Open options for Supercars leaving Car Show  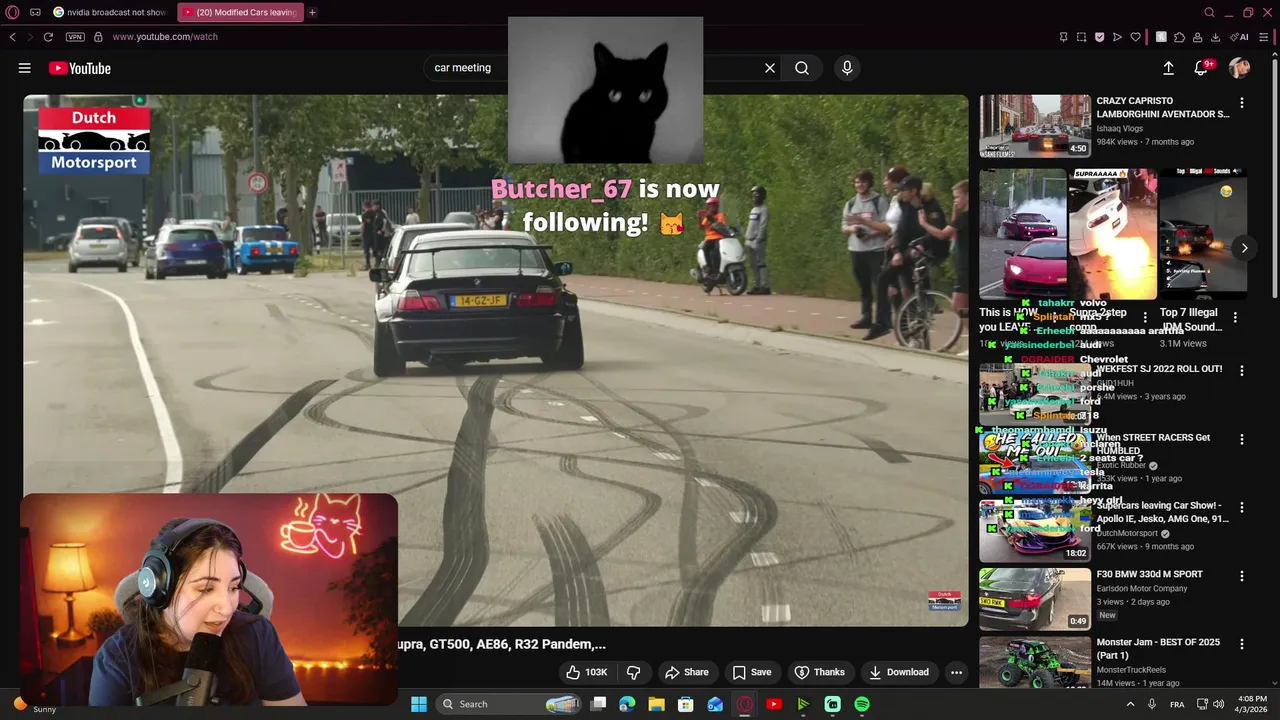(1242, 508)
